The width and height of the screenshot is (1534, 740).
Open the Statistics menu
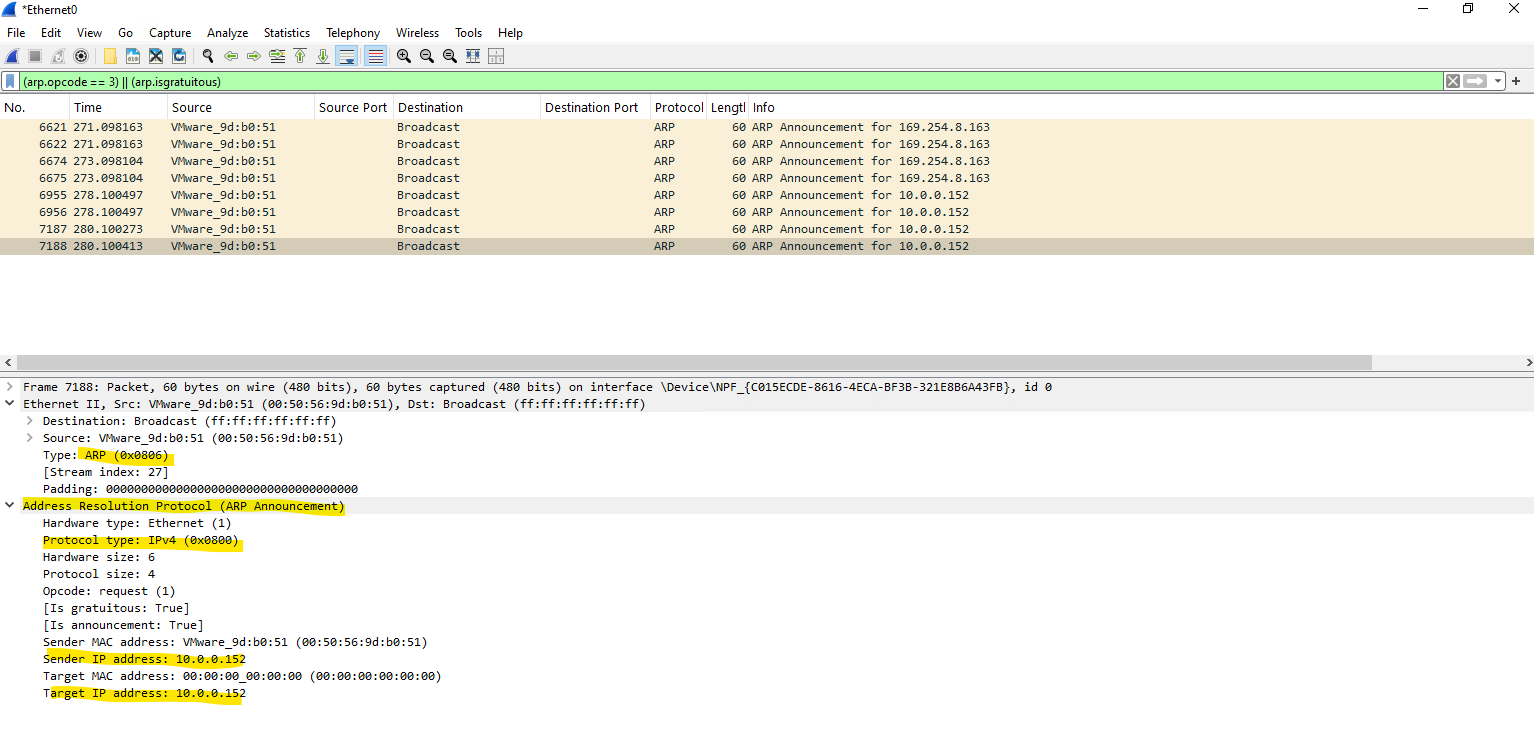point(286,33)
